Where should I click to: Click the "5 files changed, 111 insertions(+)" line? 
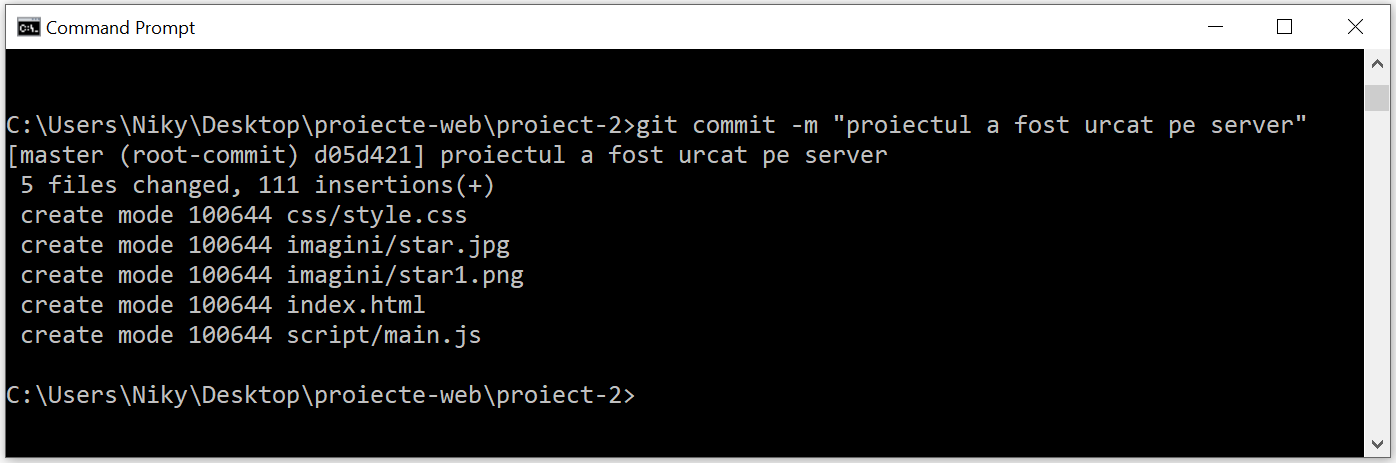pos(257,186)
